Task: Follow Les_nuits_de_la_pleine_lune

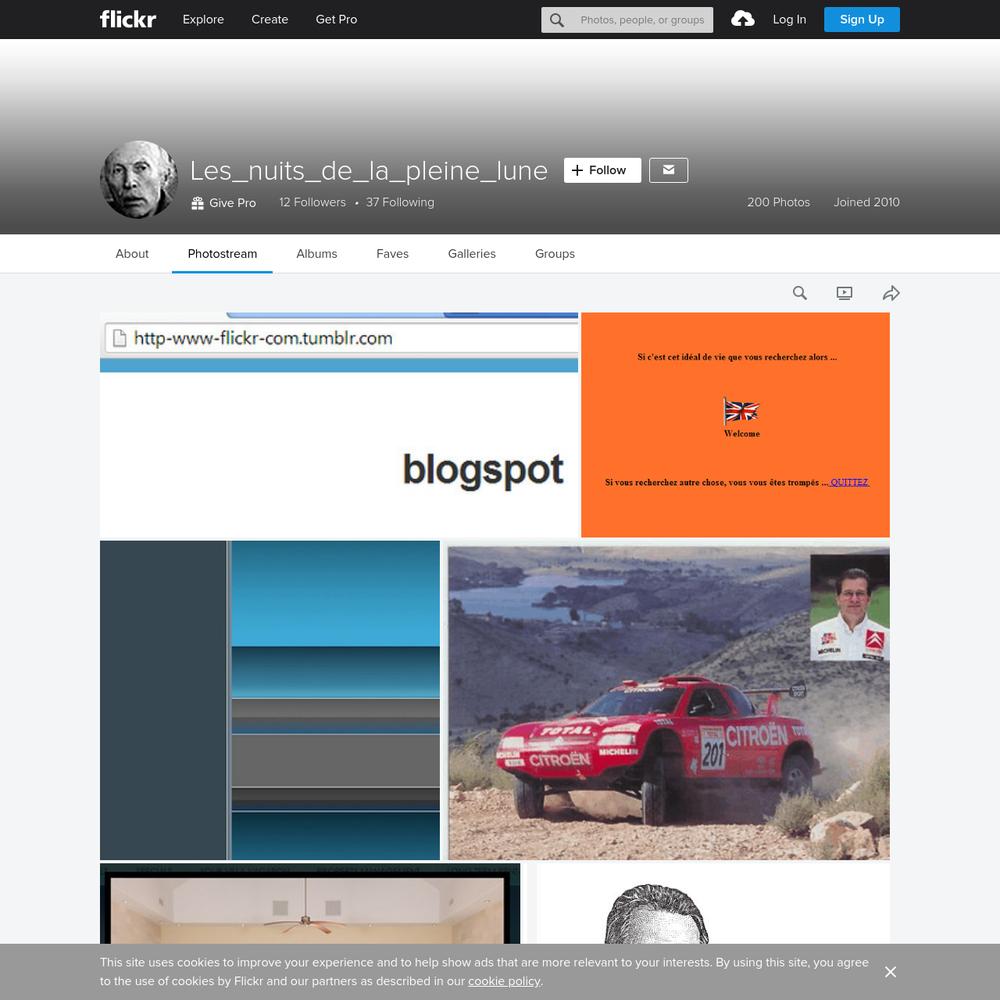Action: [602, 170]
